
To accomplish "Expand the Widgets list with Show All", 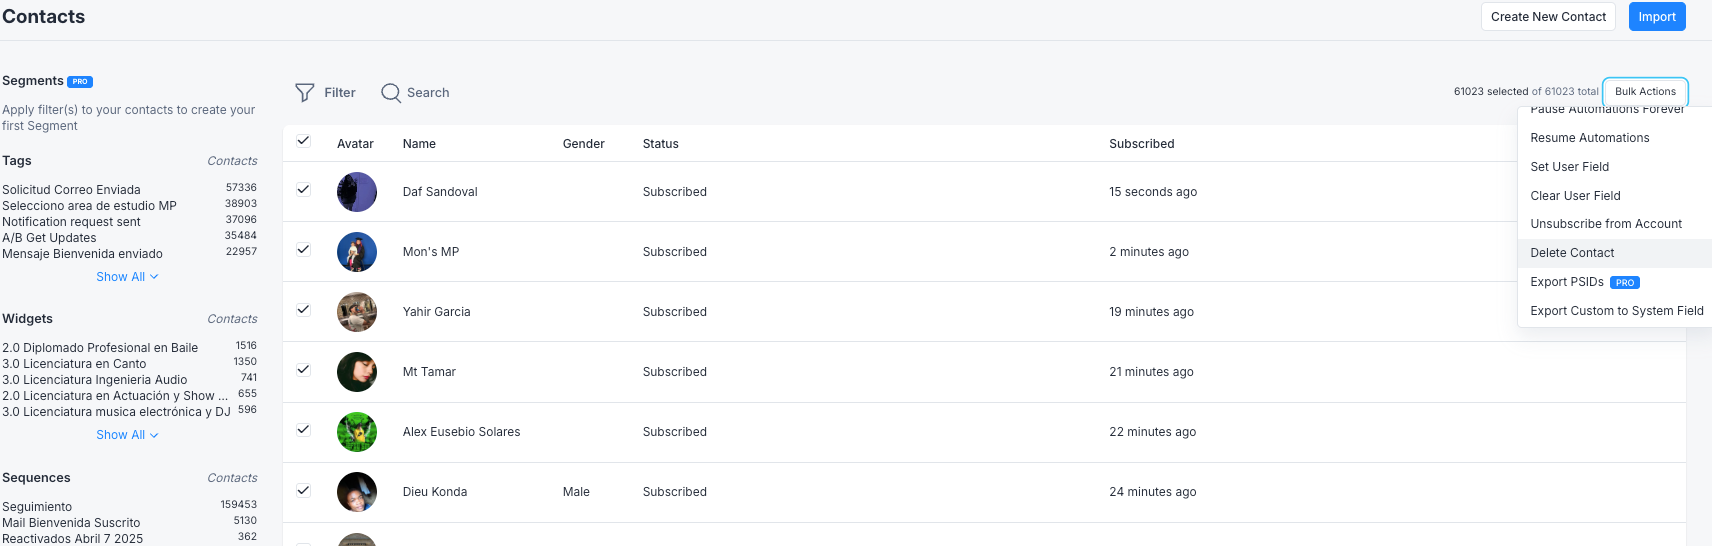I will tap(127, 435).
